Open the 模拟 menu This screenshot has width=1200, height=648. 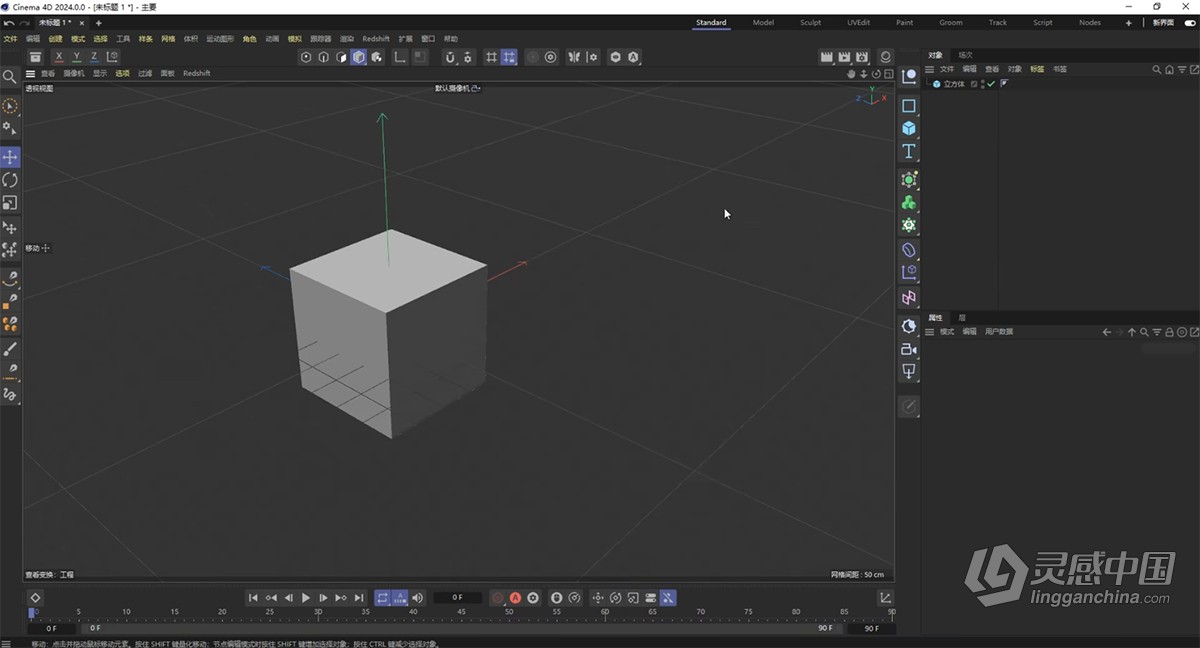pos(294,39)
